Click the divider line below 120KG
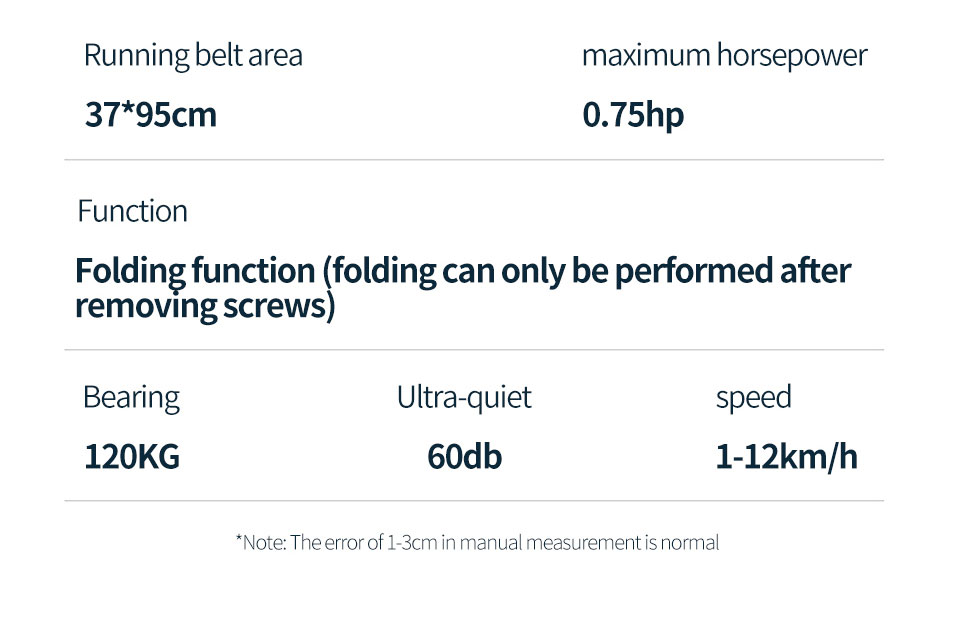Image resolution: width=960 pixels, height=640 pixels. (x=474, y=500)
